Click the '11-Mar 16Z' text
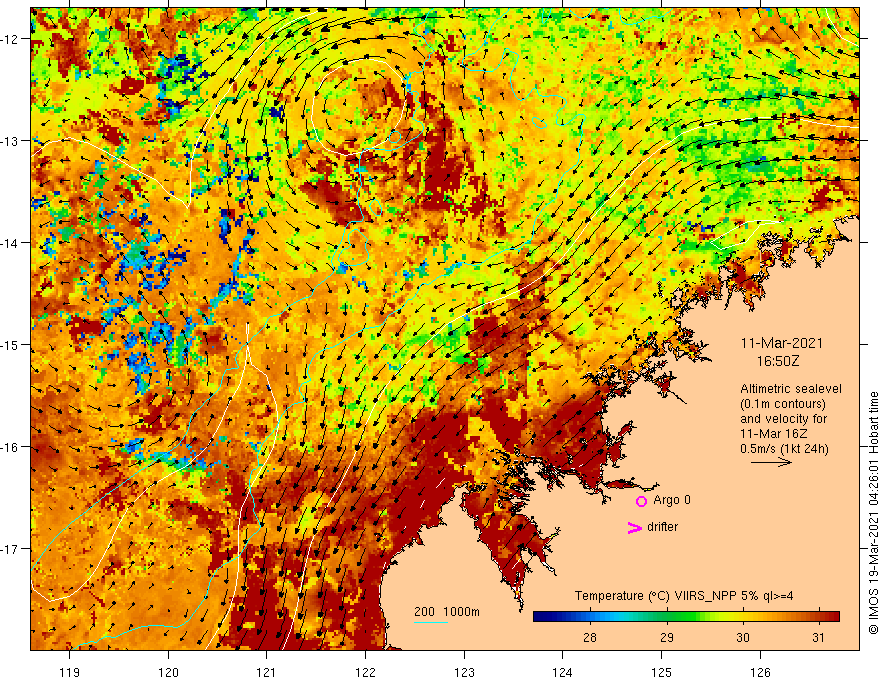Screen dimensions: 880x680 tap(773, 434)
